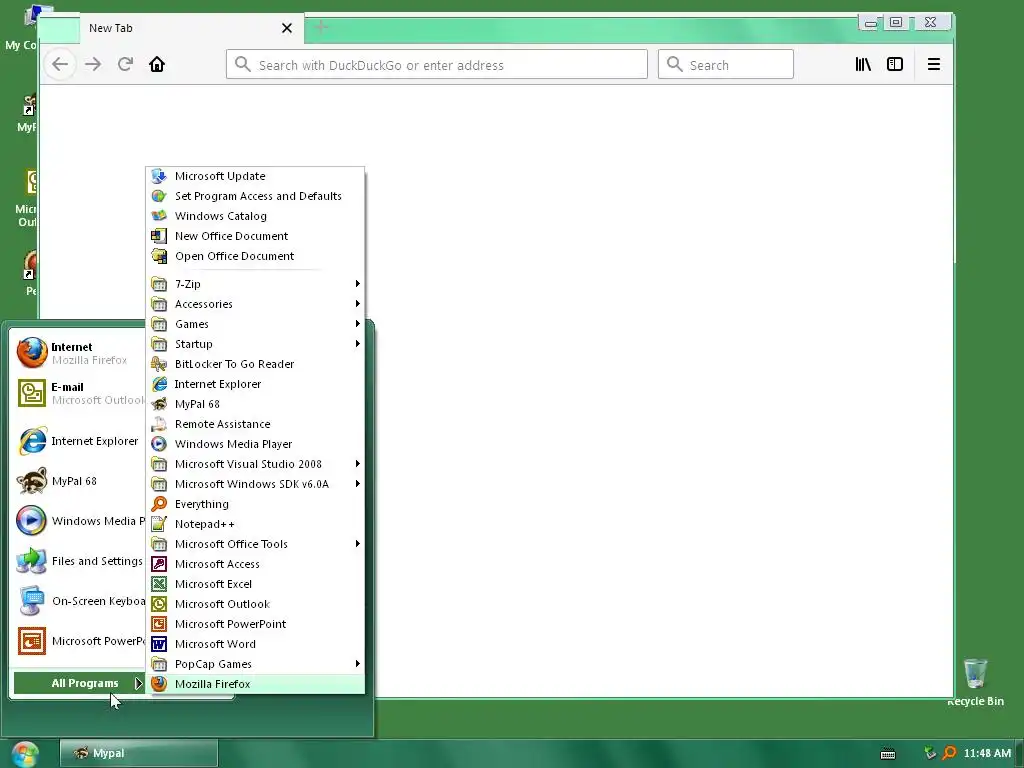Open Windows Media Player in Start menu left pane

(x=79, y=521)
